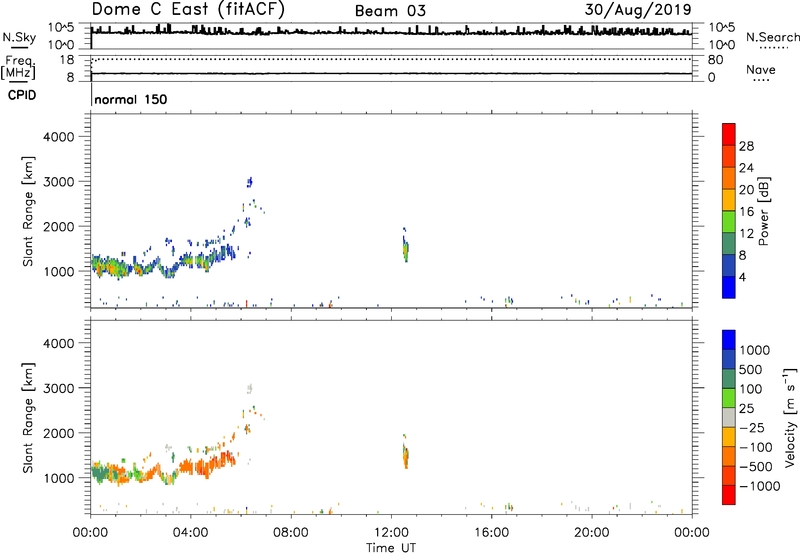Screen dimensions: 800x554
Task: Click the 'normal 150' CPID text
Action: [131, 99]
